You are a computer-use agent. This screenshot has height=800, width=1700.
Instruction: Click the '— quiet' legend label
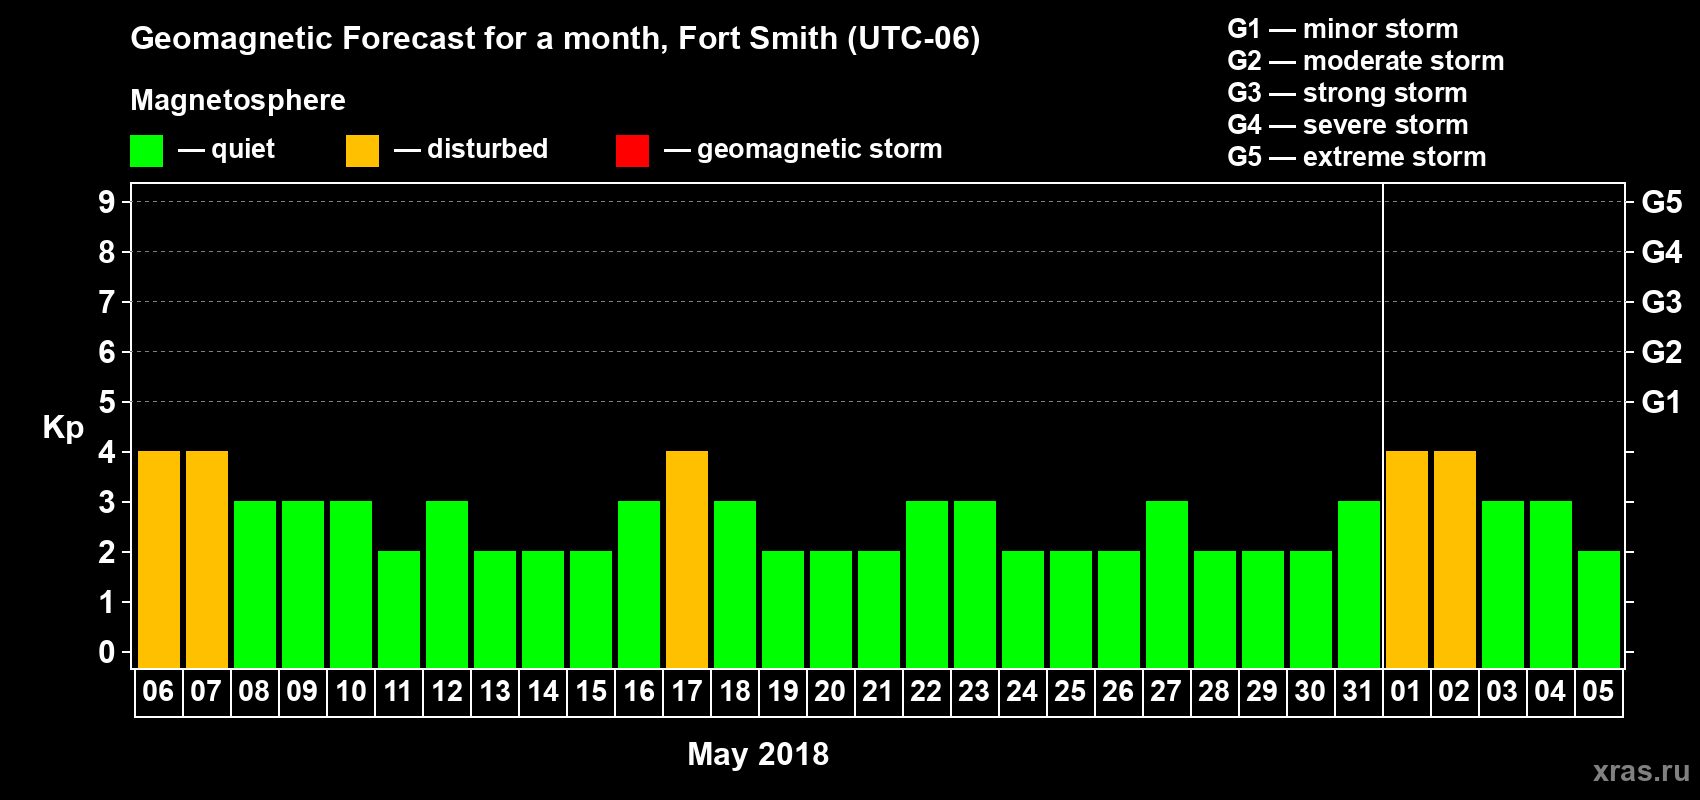click(x=226, y=149)
